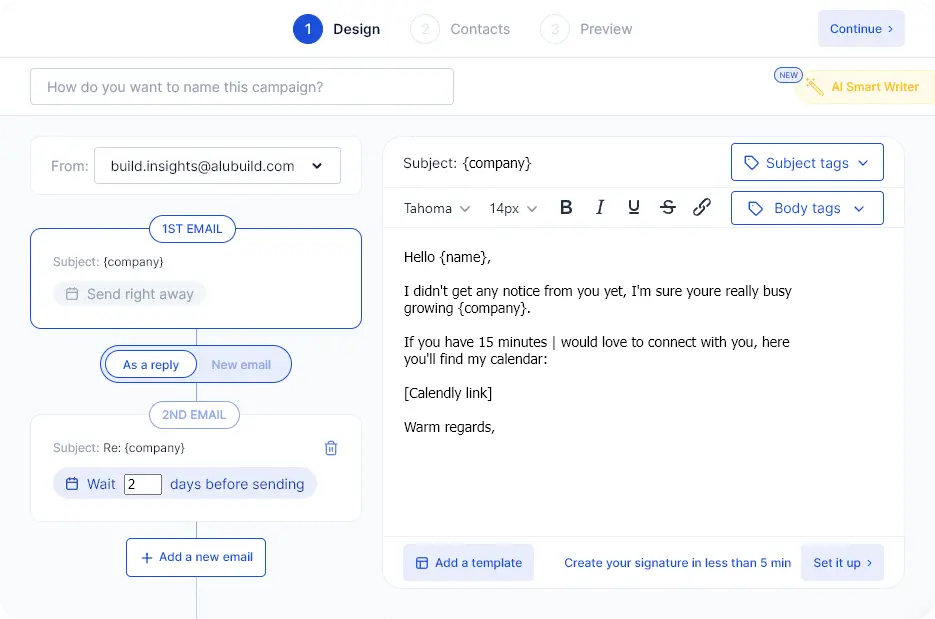Delete the 2nd email with trash icon
Image resolution: width=935 pixels, height=619 pixels.
pos(332,448)
